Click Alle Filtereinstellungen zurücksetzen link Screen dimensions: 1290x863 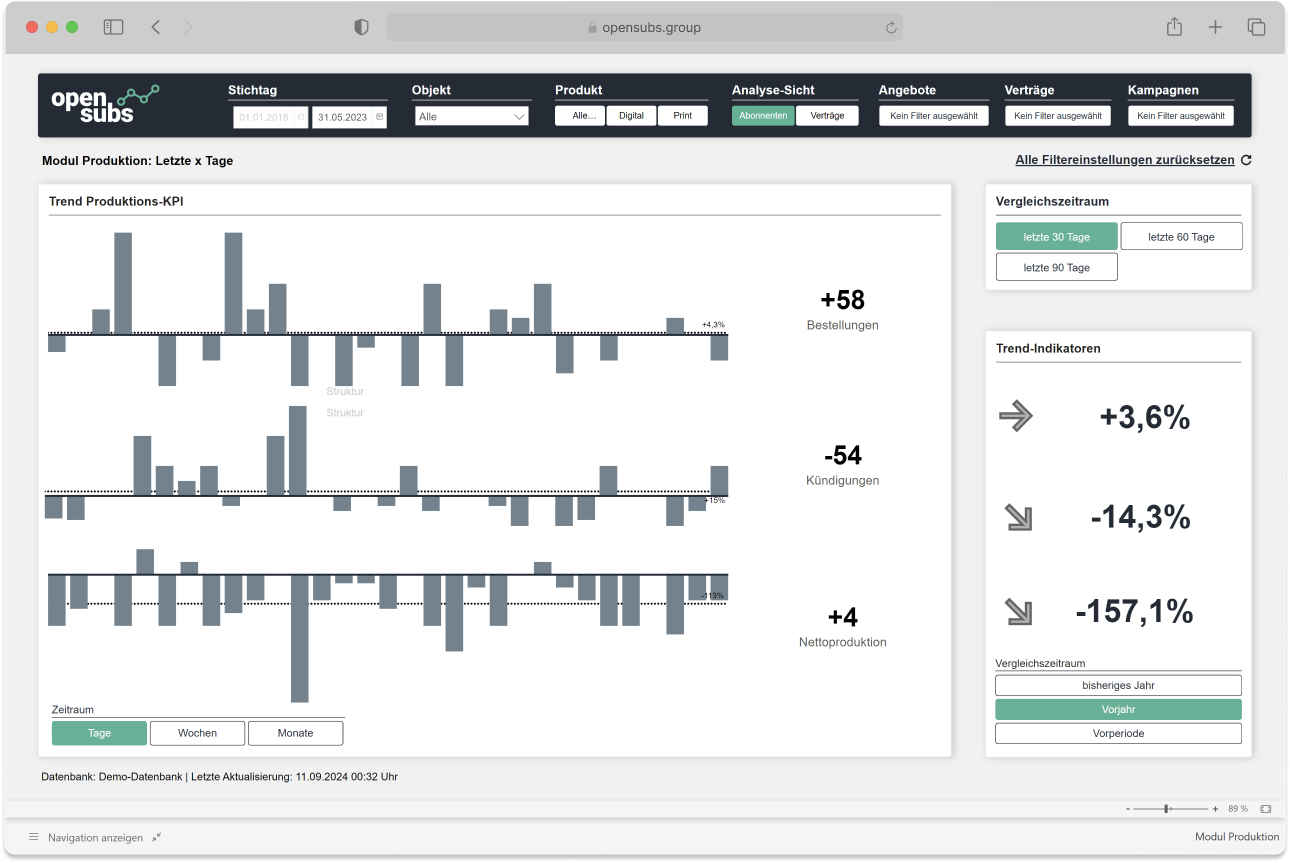coord(1125,160)
